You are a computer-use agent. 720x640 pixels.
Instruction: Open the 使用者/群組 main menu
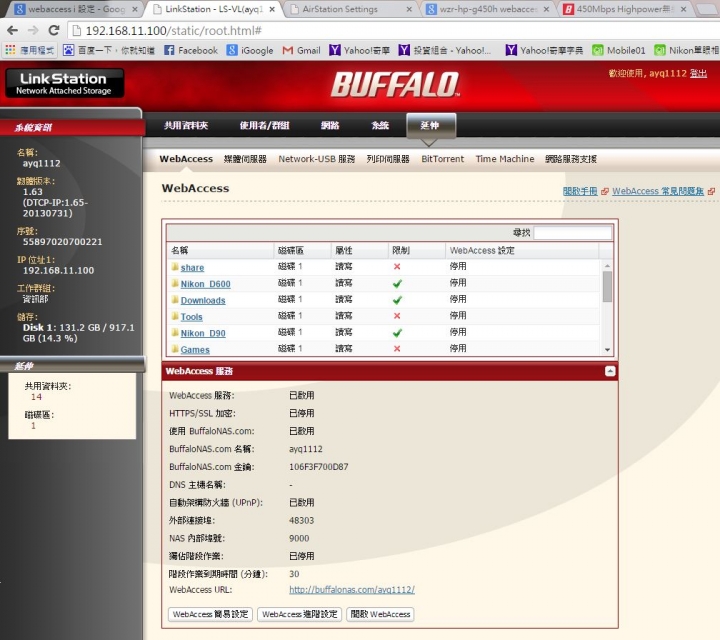pos(264,125)
